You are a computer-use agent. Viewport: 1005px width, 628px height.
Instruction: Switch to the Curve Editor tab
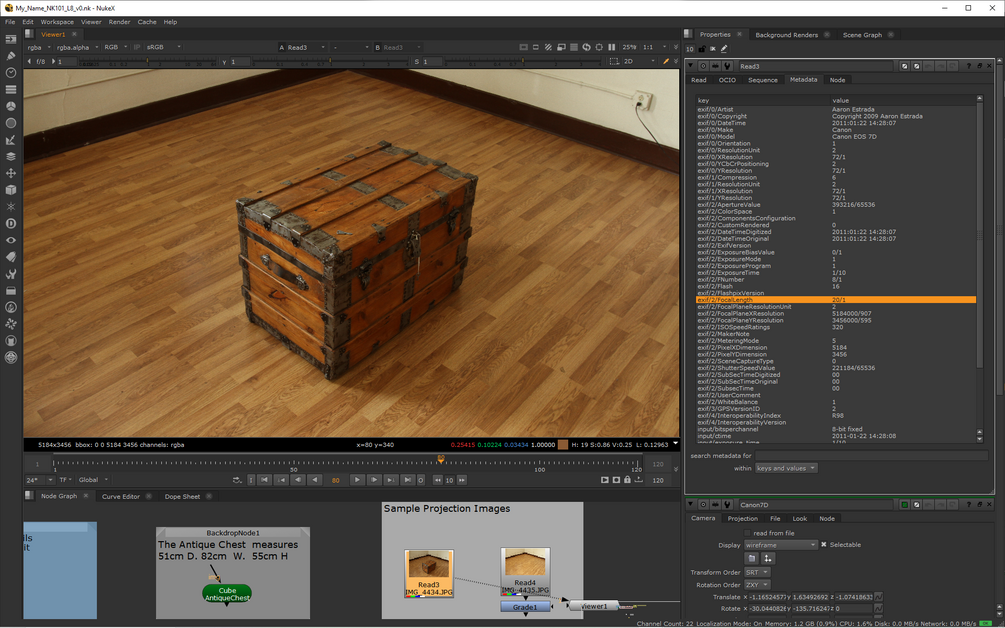click(120, 497)
